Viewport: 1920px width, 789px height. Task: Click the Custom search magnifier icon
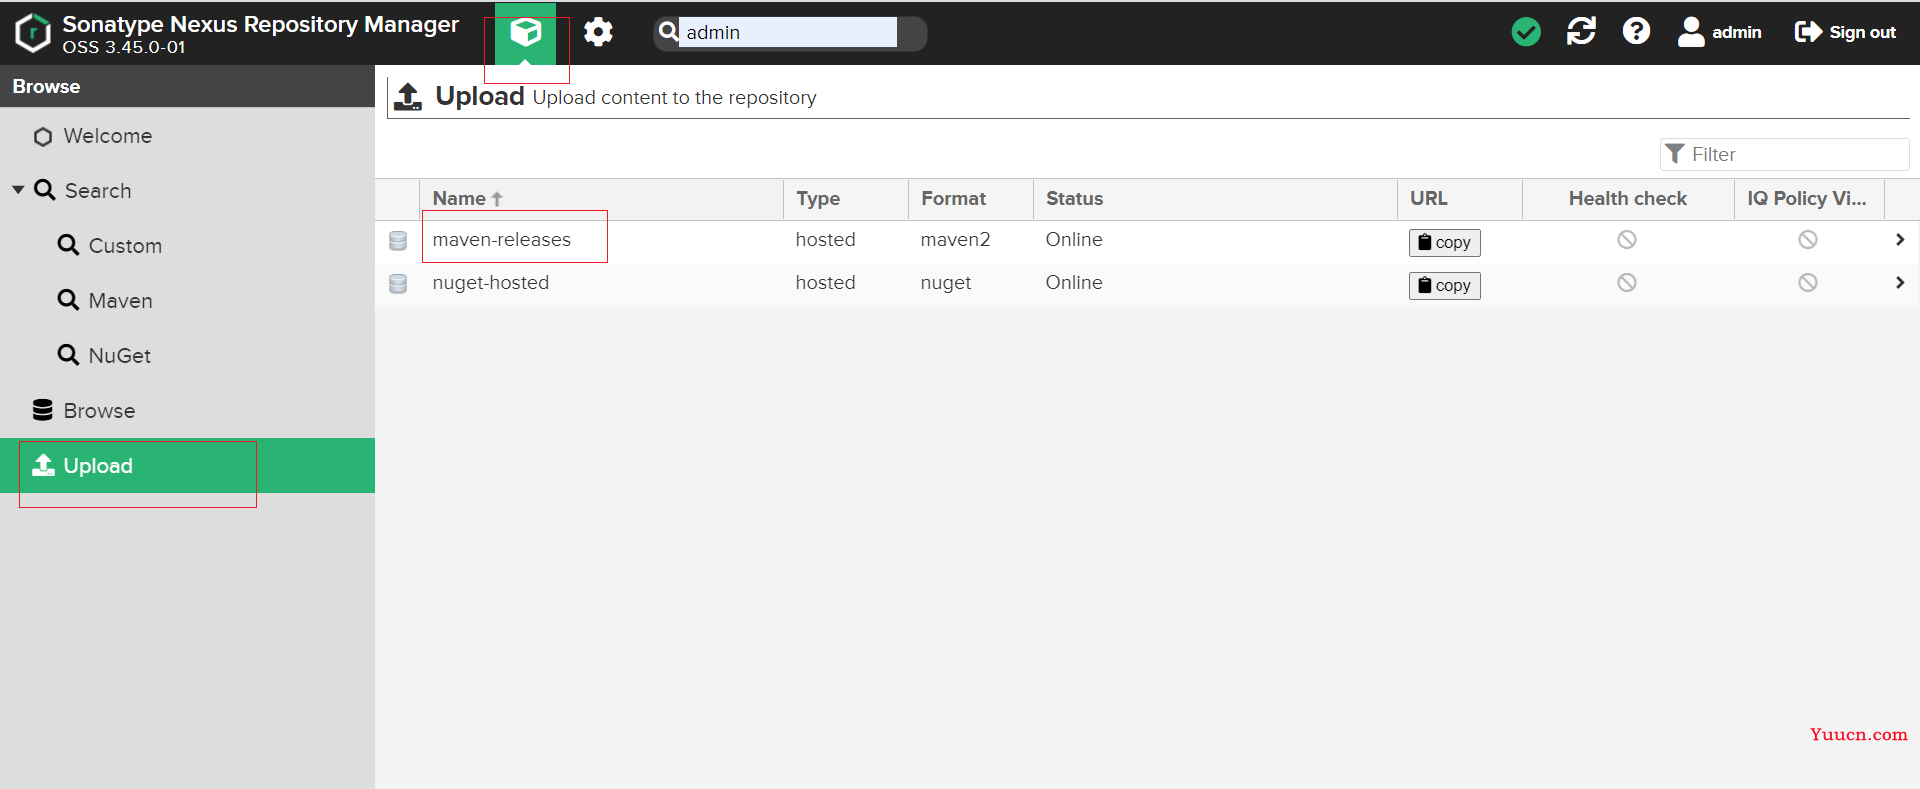(x=68, y=245)
